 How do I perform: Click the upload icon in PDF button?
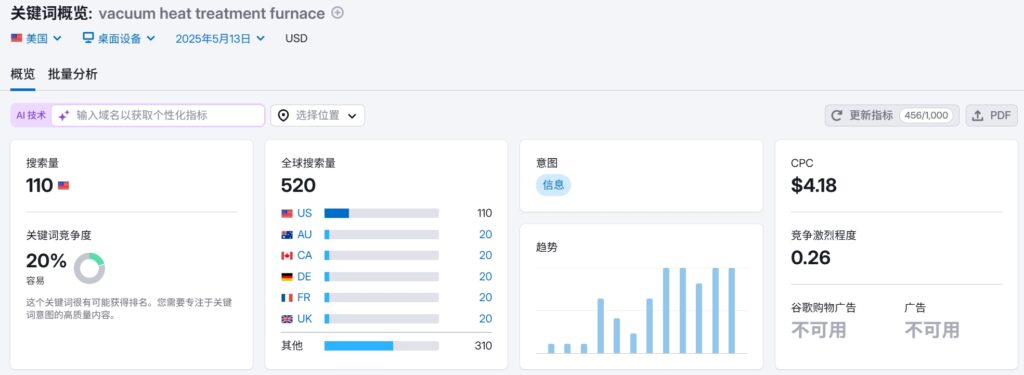[978, 116]
